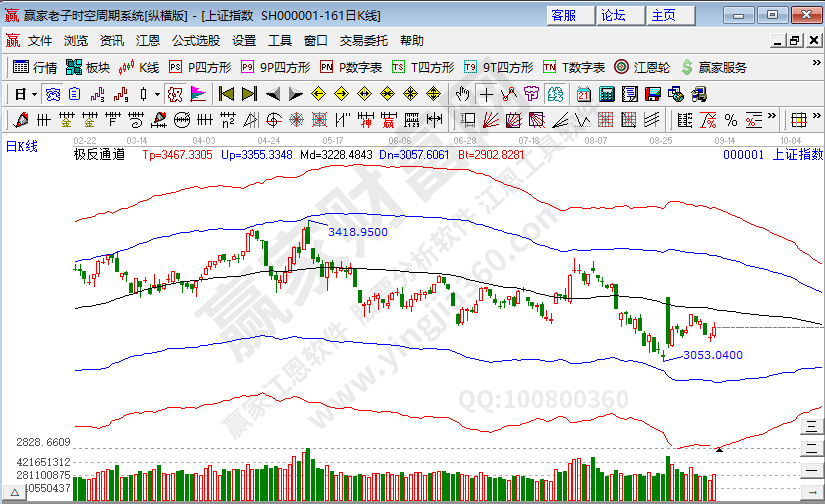Click the 客服 button in title bar
This screenshot has width=825, height=504.
pyautogui.click(x=563, y=15)
